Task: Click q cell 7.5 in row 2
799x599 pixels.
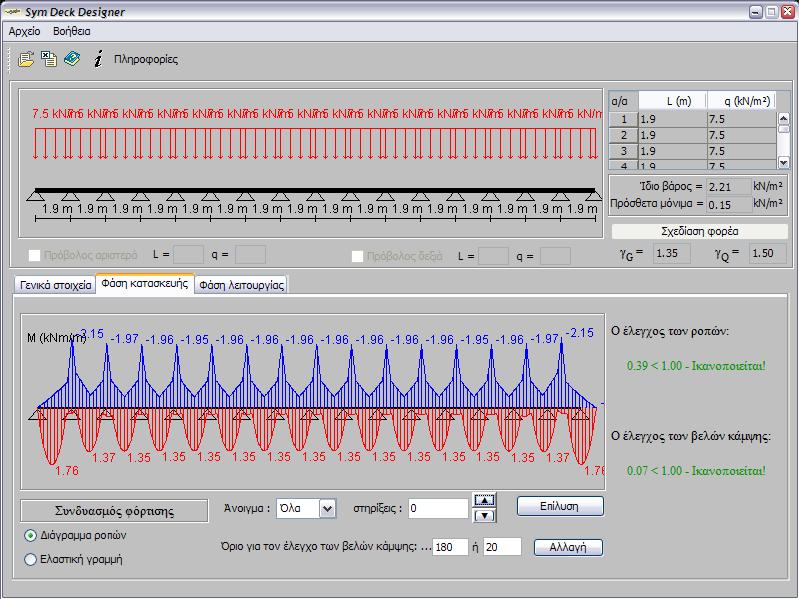Action: (x=741, y=135)
